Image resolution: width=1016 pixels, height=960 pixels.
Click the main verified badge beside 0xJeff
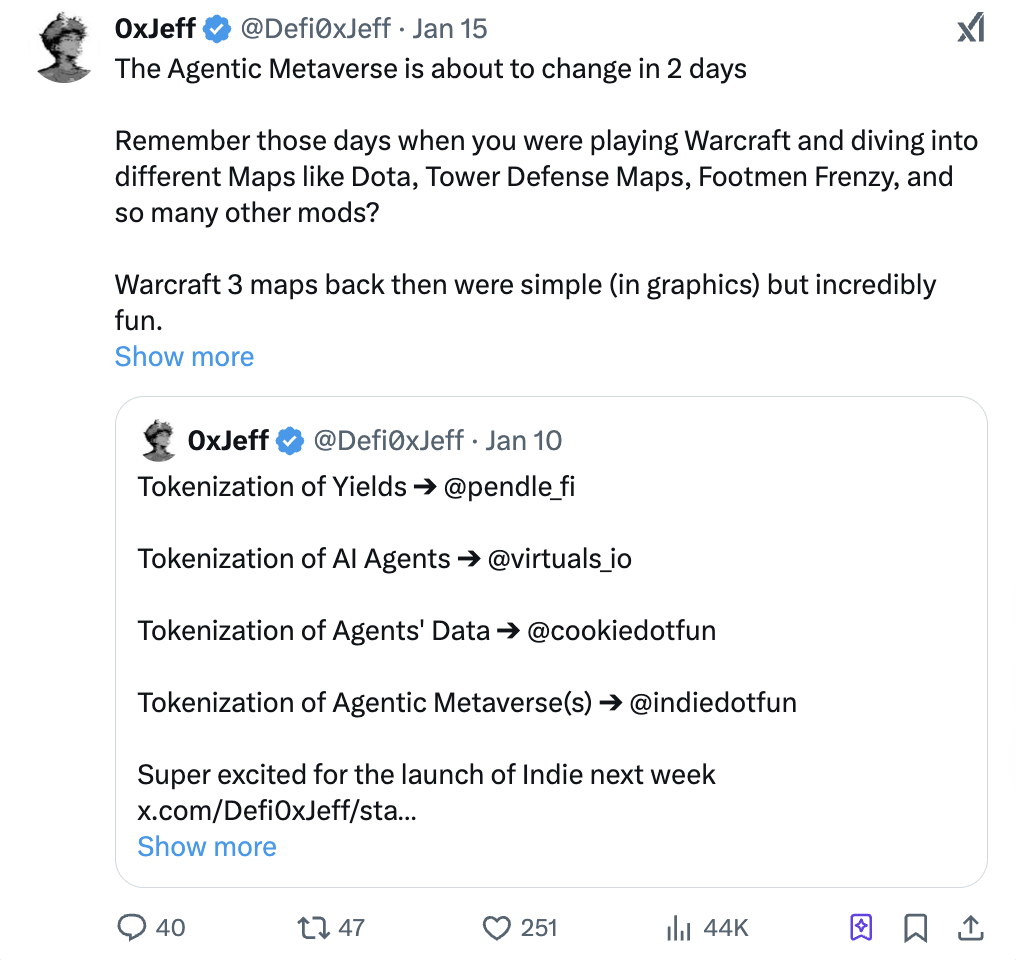pos(217,29)
